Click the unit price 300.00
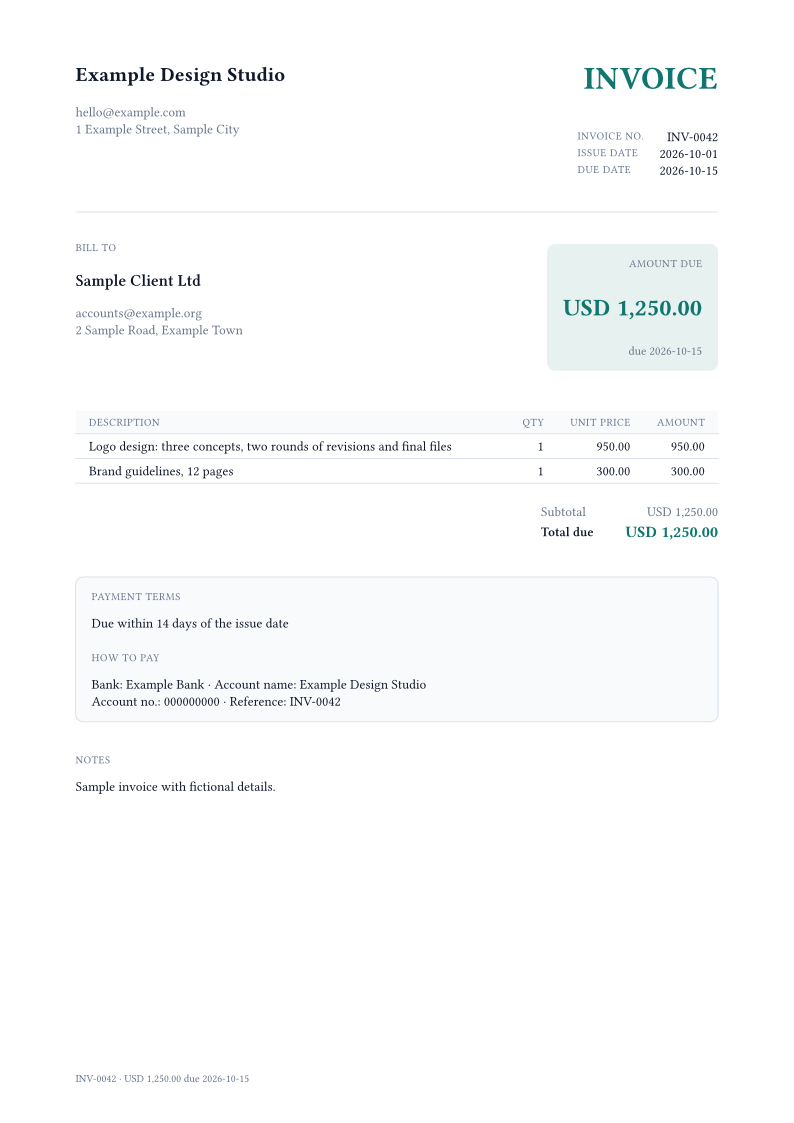 point(613,472)
